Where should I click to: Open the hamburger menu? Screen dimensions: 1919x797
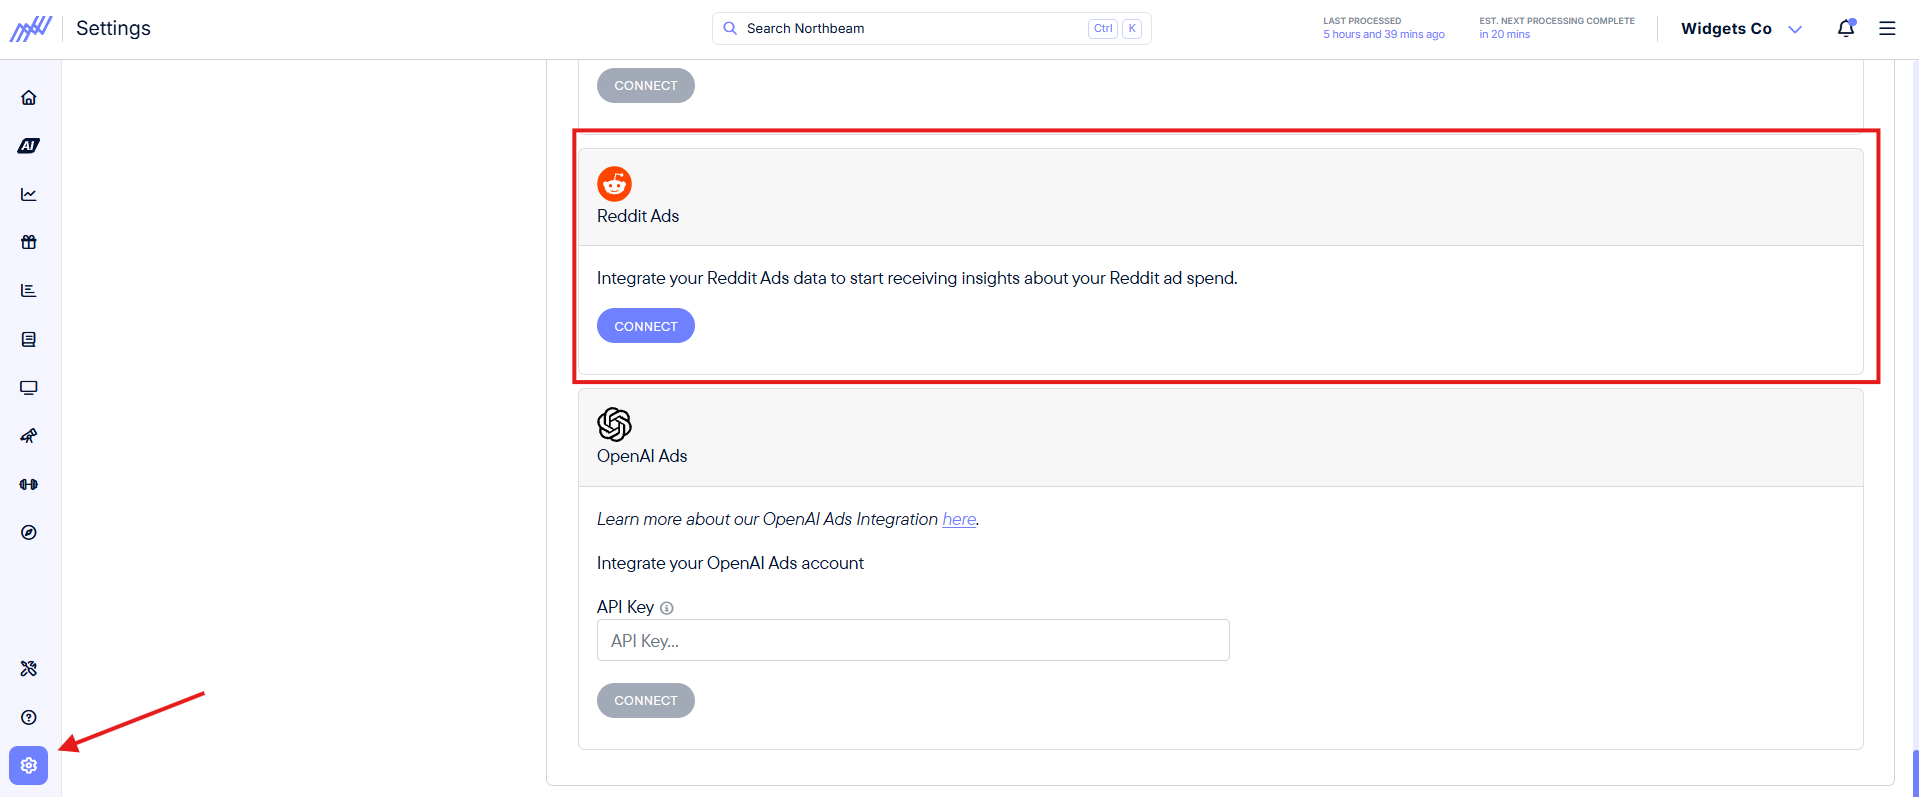1887,28
